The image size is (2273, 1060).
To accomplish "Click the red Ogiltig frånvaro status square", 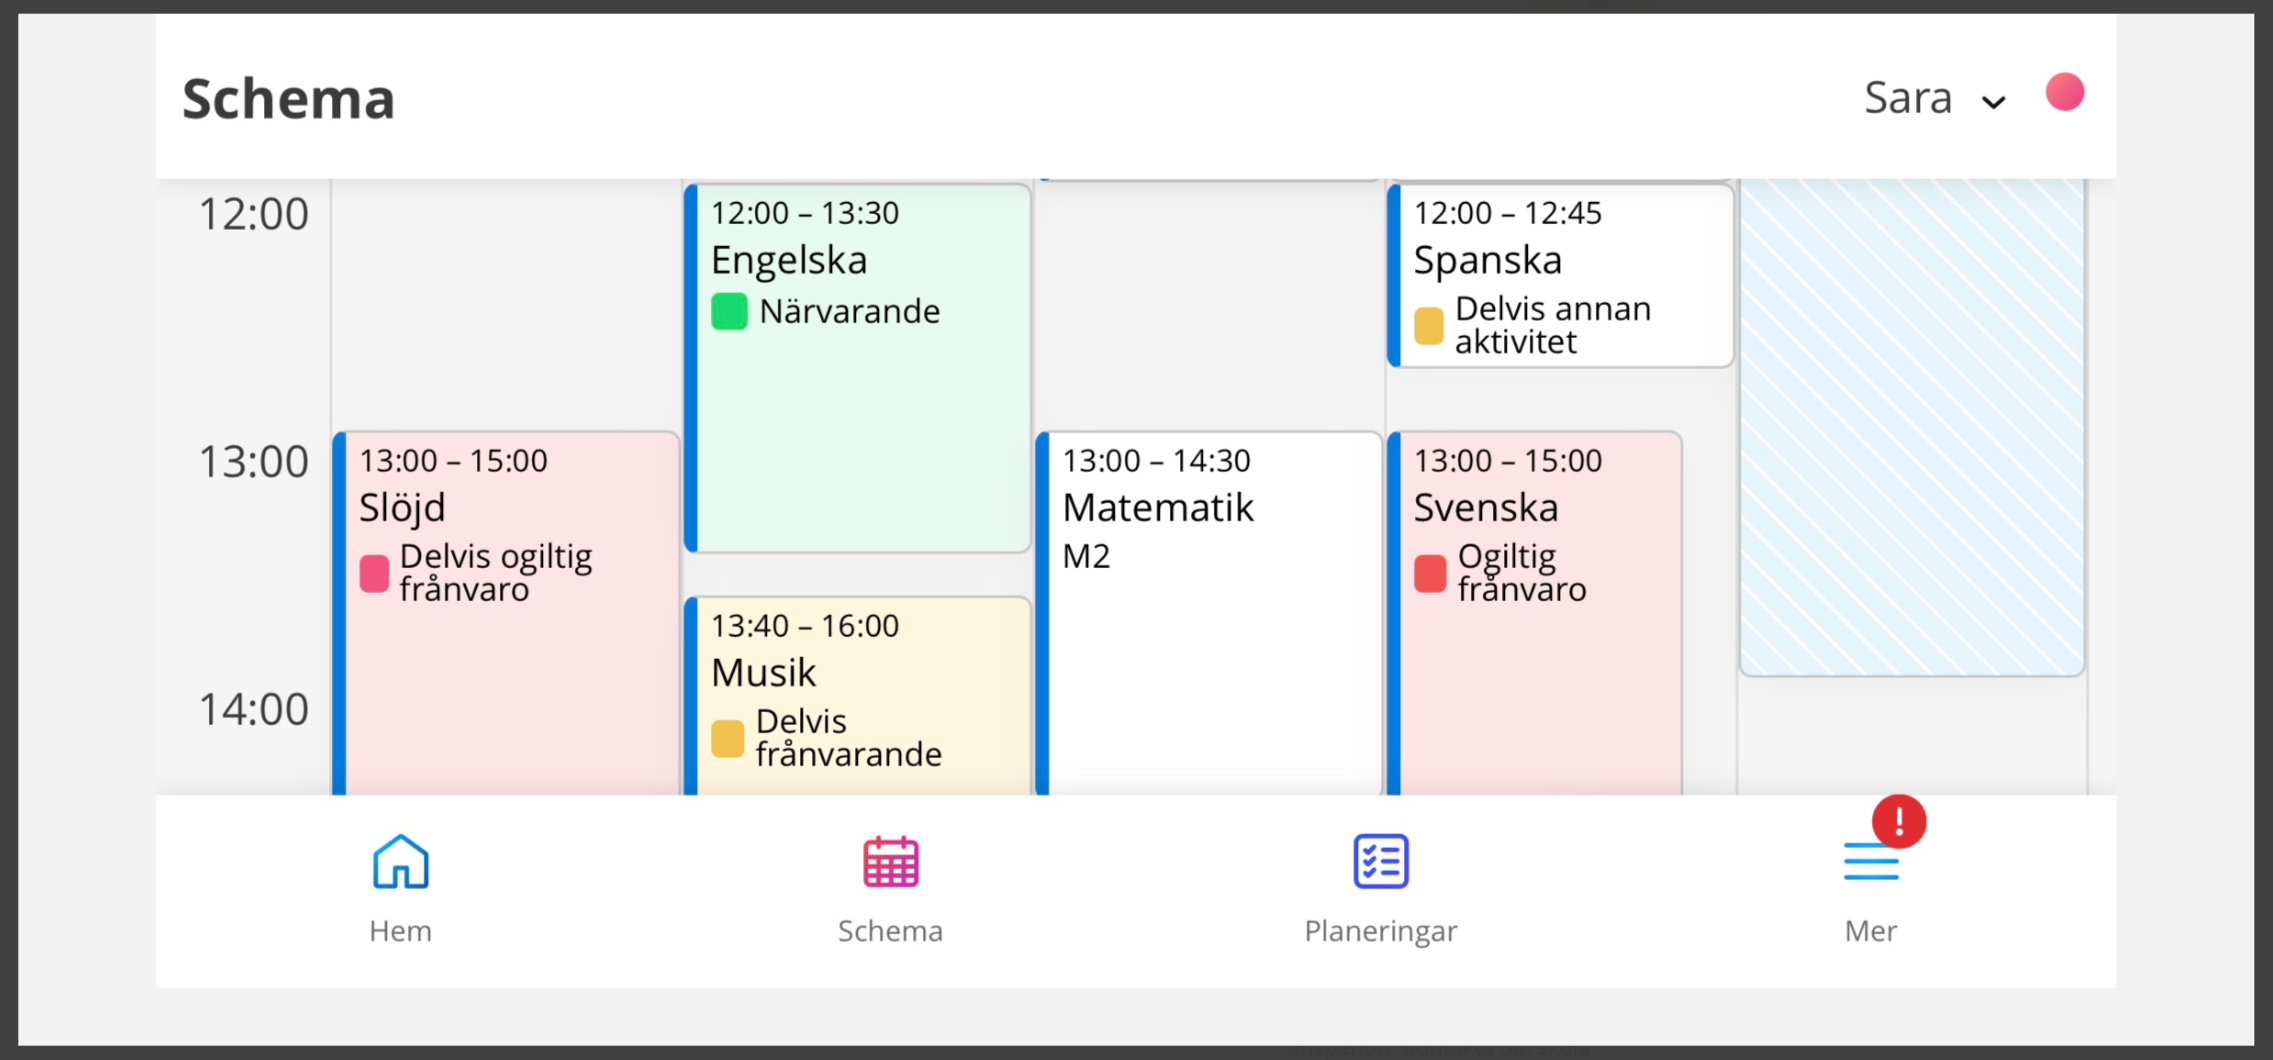I will point(1430,574).
